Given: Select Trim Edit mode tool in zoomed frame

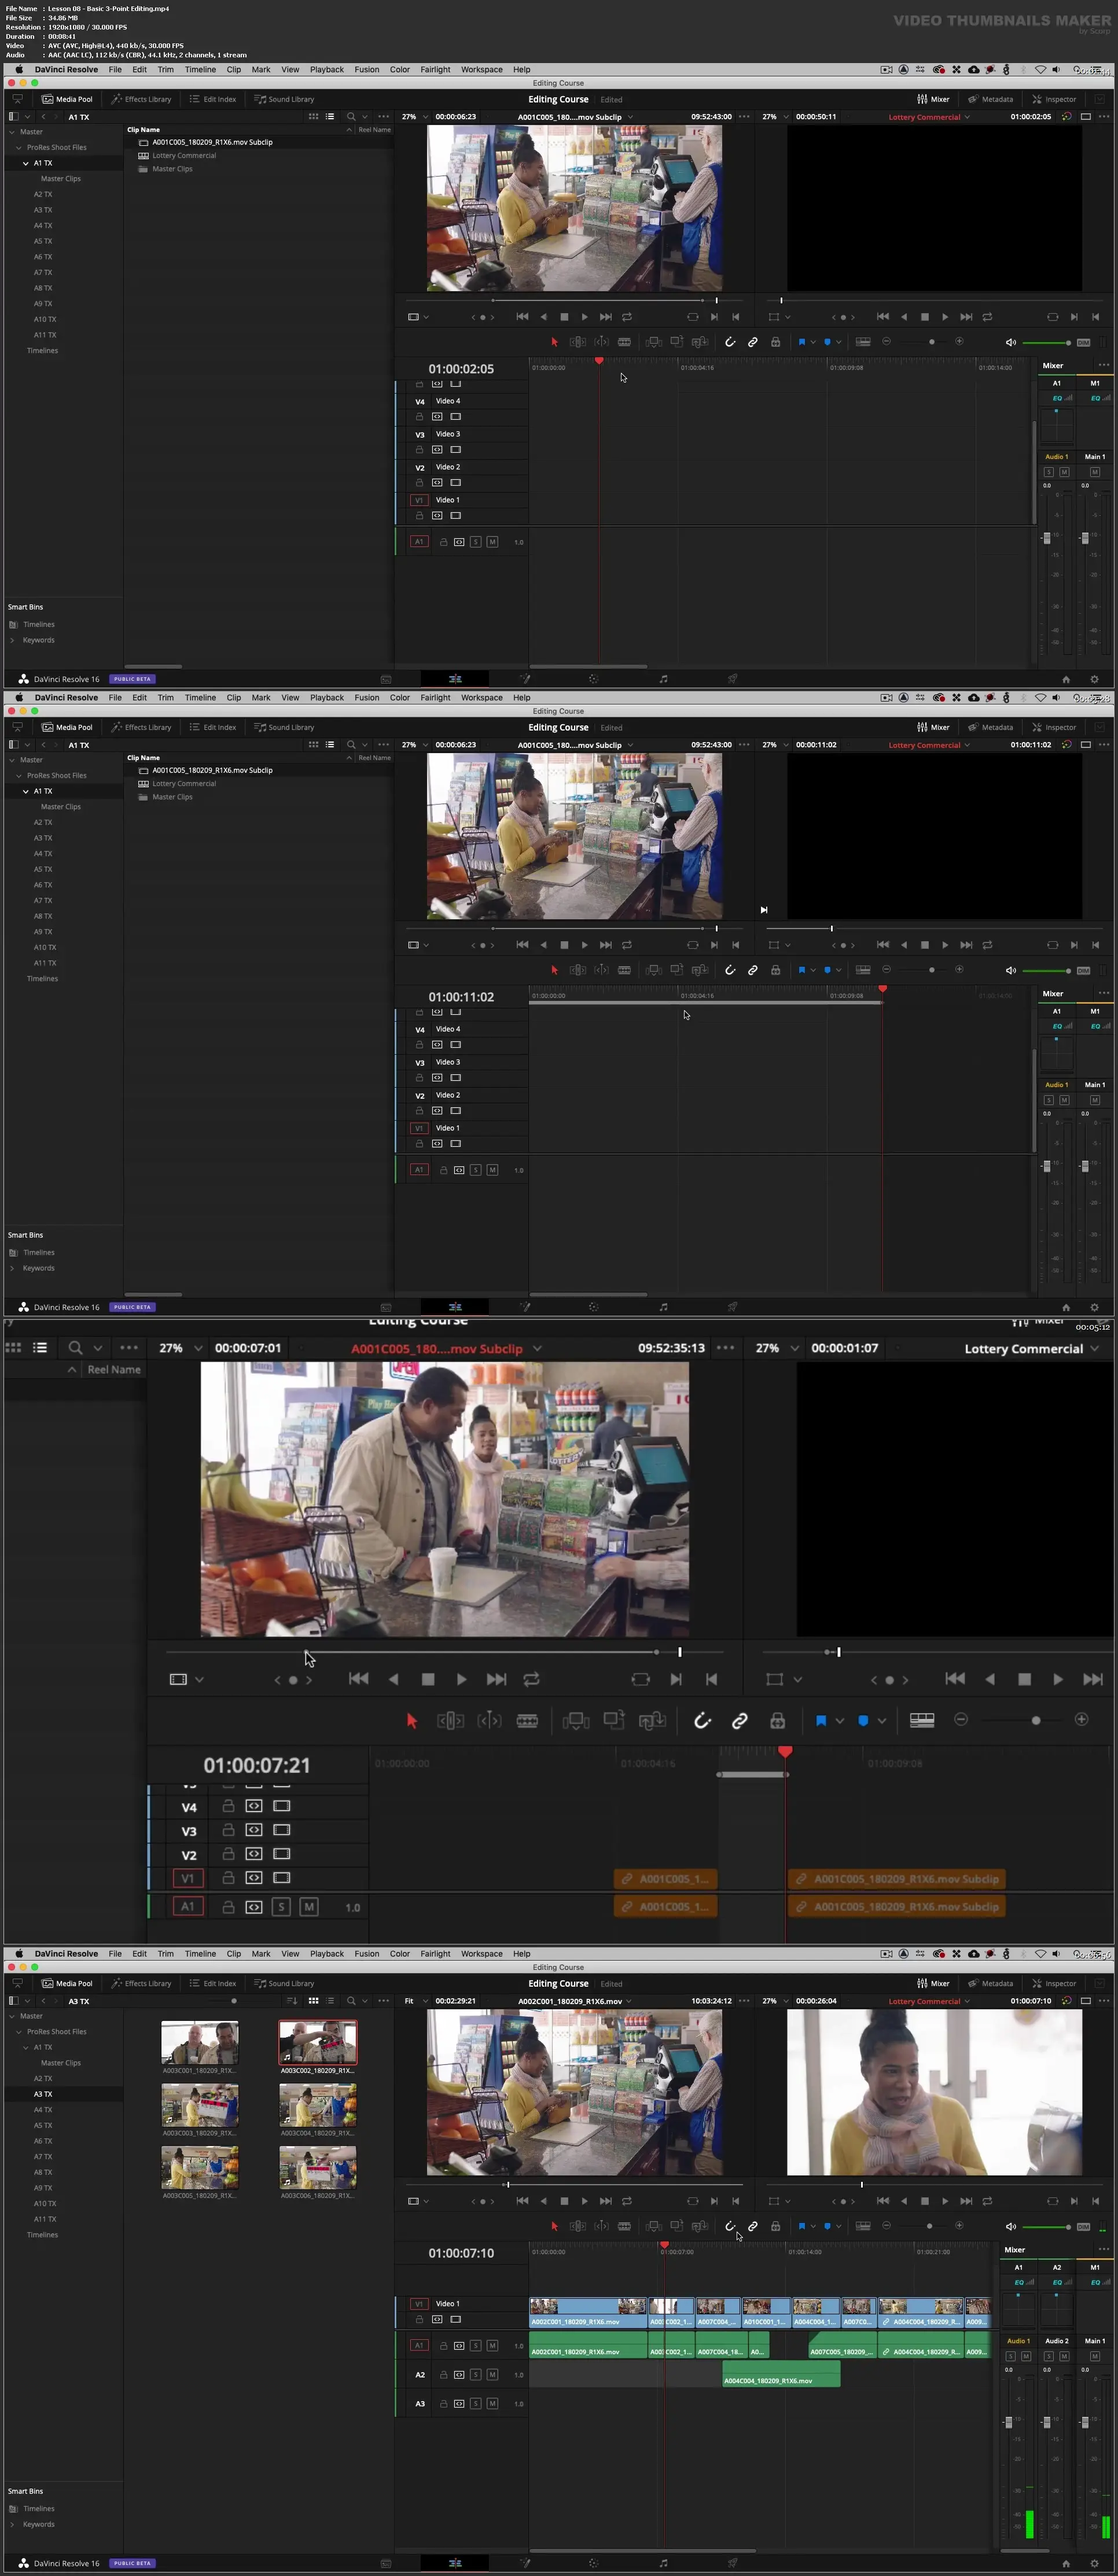Looking at the screenshot, I should [x=450, y=1720].
